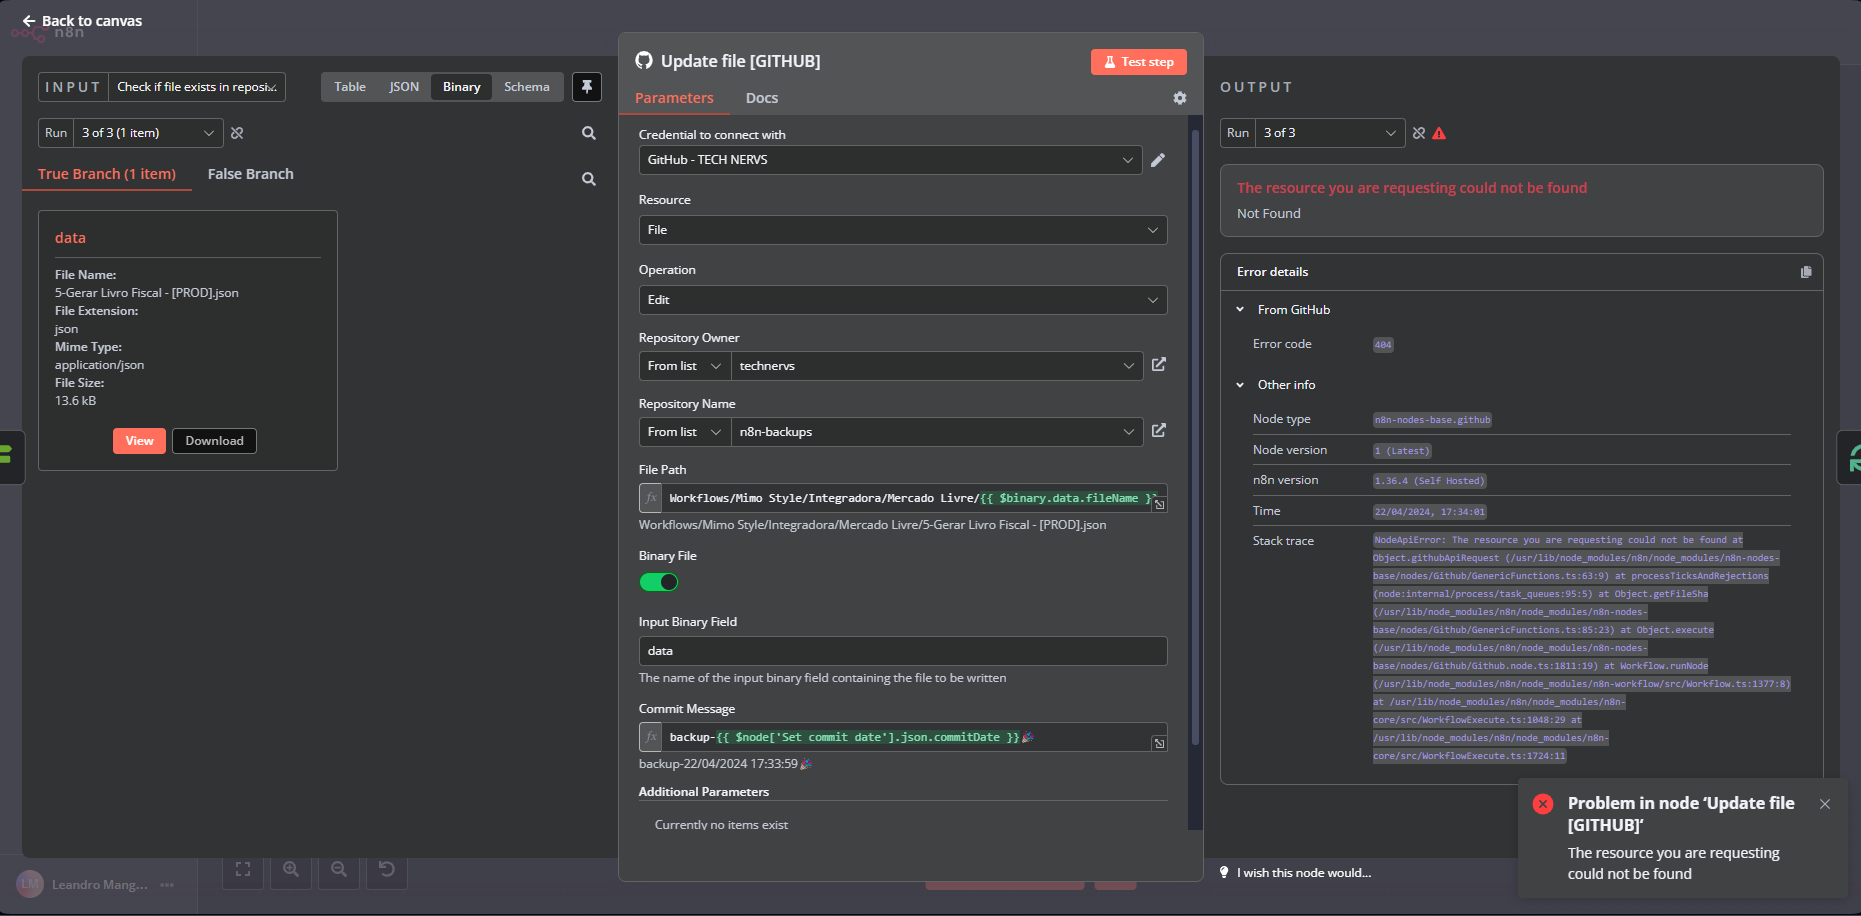Toggle the Binary File switch
This screenshot has width=1861, height=916.
659,582
